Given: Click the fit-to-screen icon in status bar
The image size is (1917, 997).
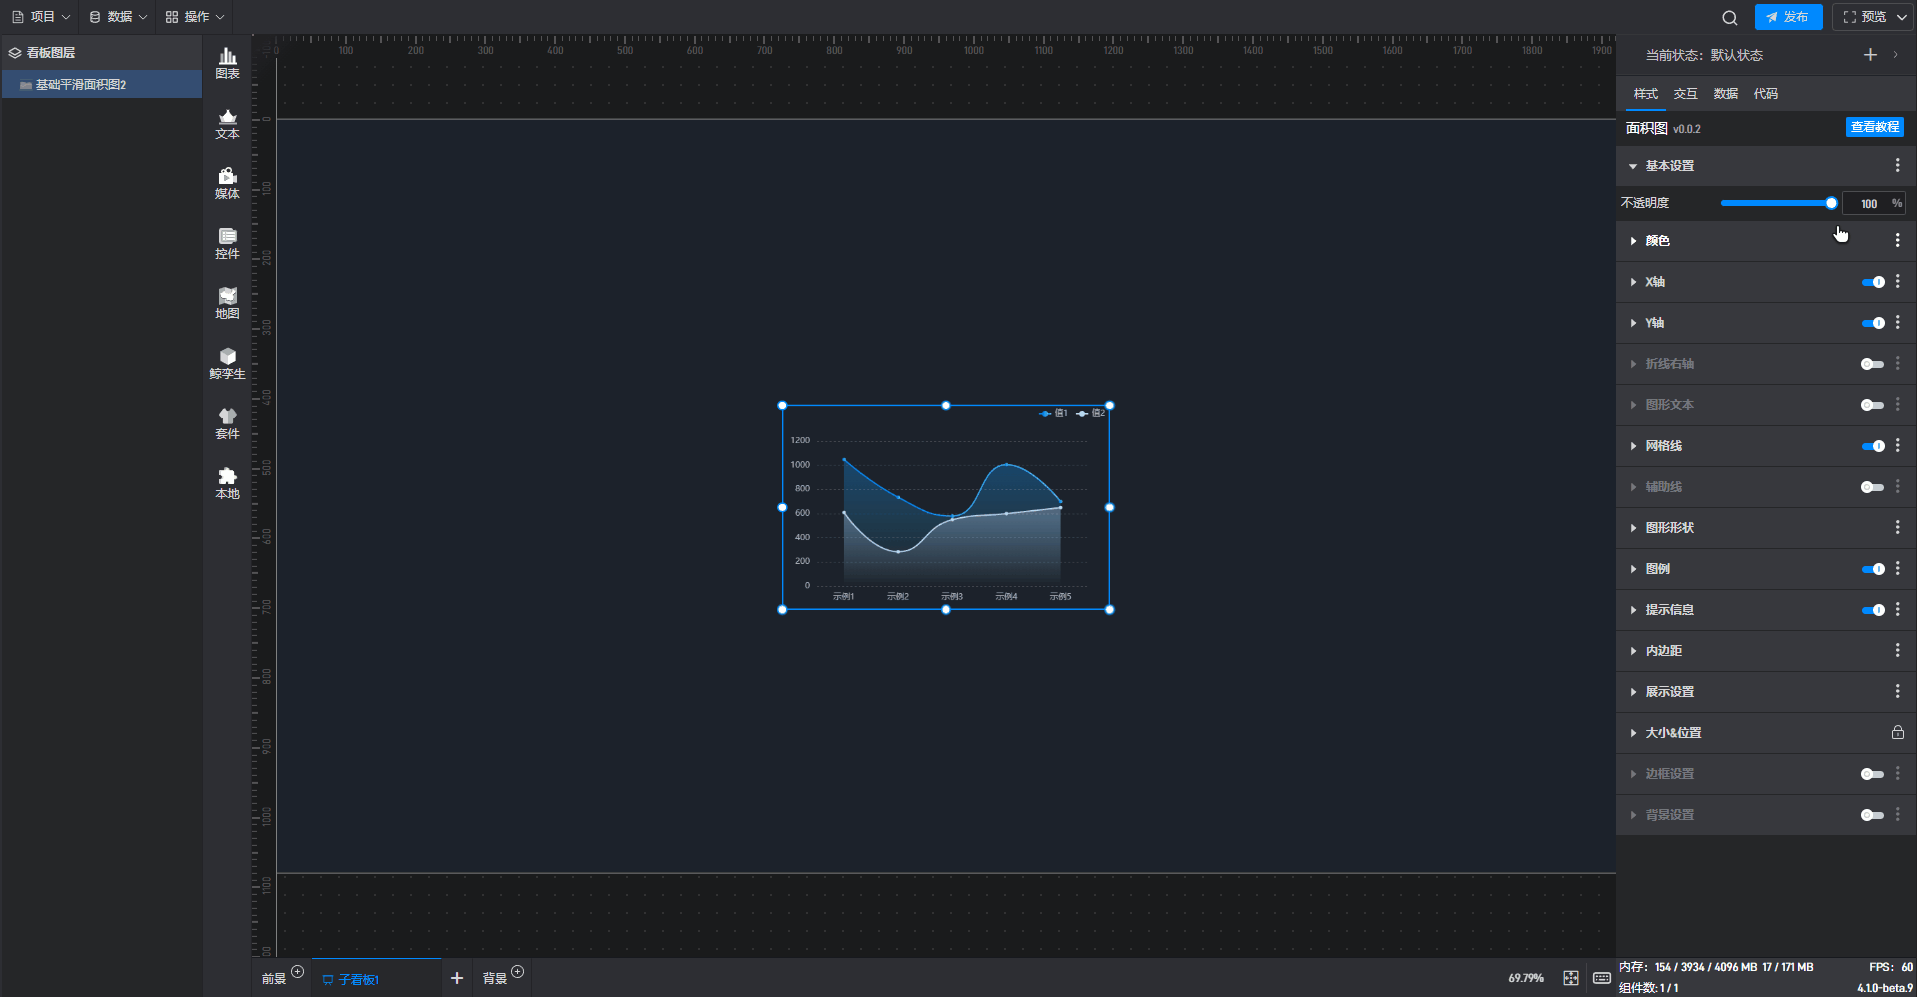Looking at the screenshot, I should click(x=1571, y=978).
